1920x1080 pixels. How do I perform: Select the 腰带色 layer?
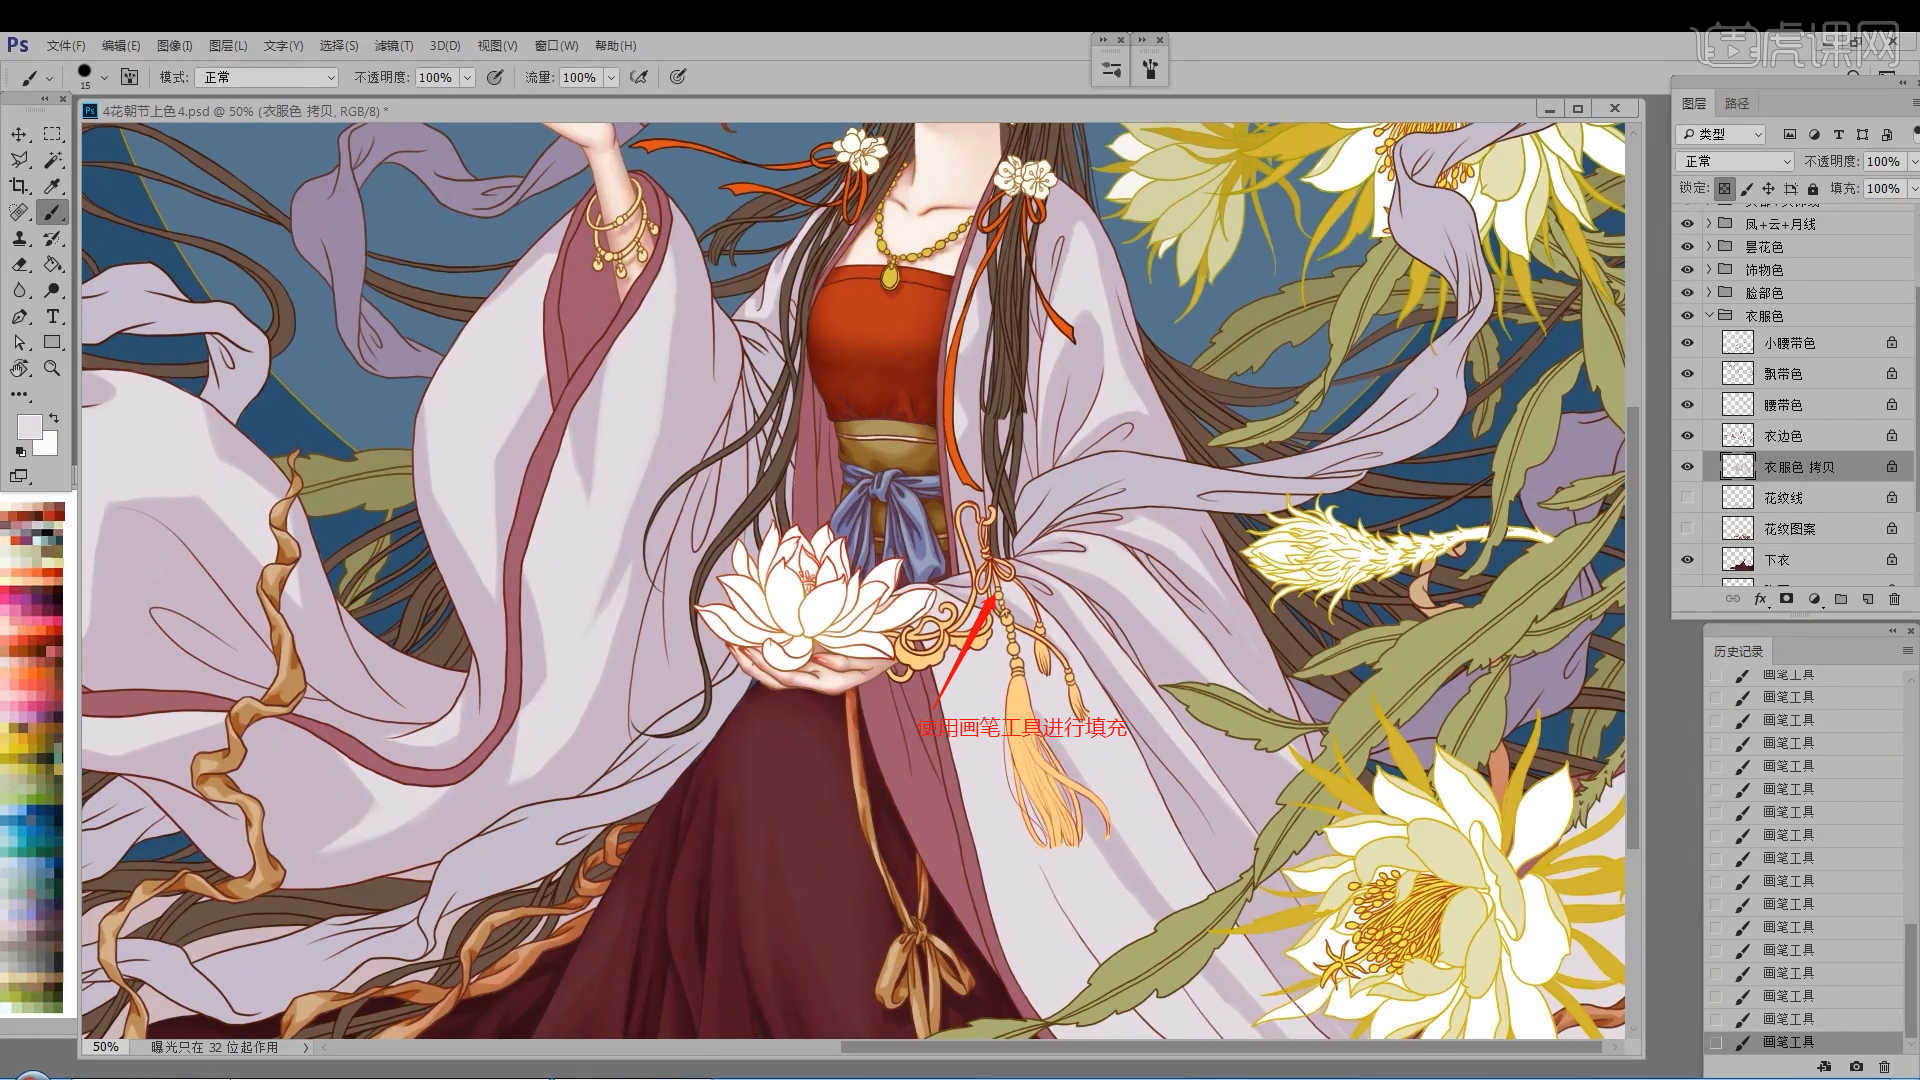(1807, 405)
